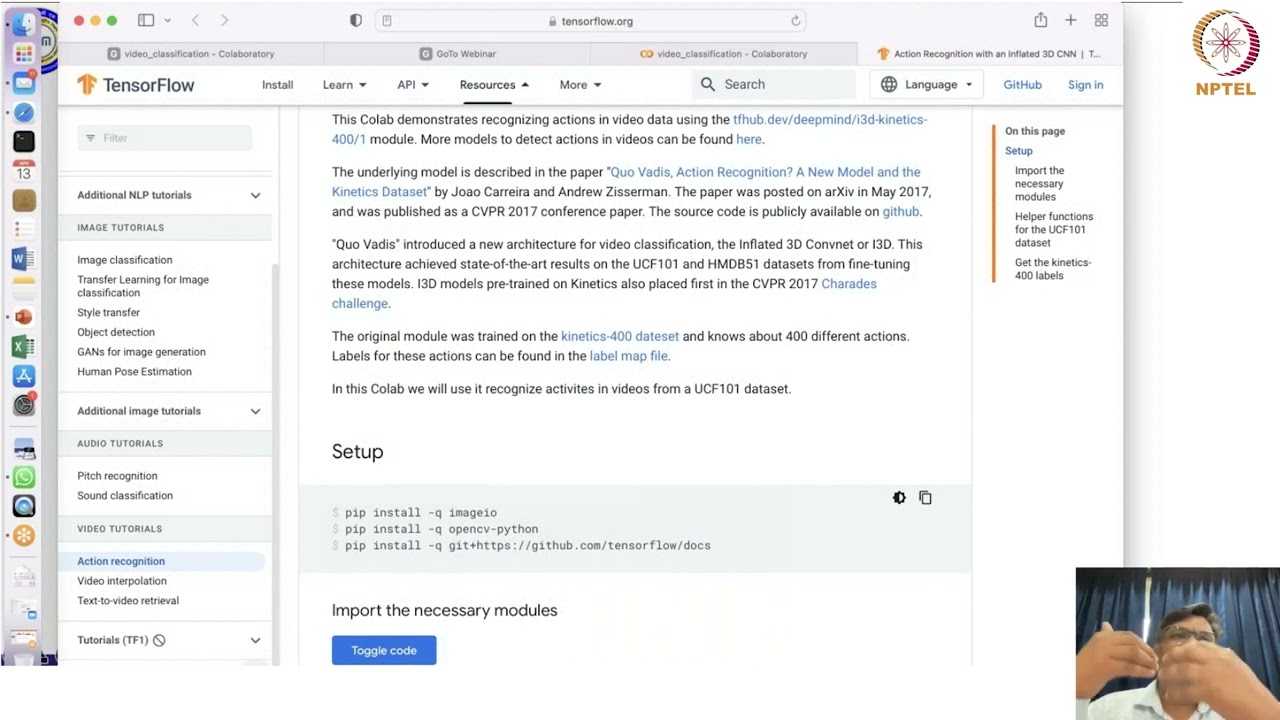
Task: Open Video interpolation tutorial in the sidebar
Action: (122, 581)
